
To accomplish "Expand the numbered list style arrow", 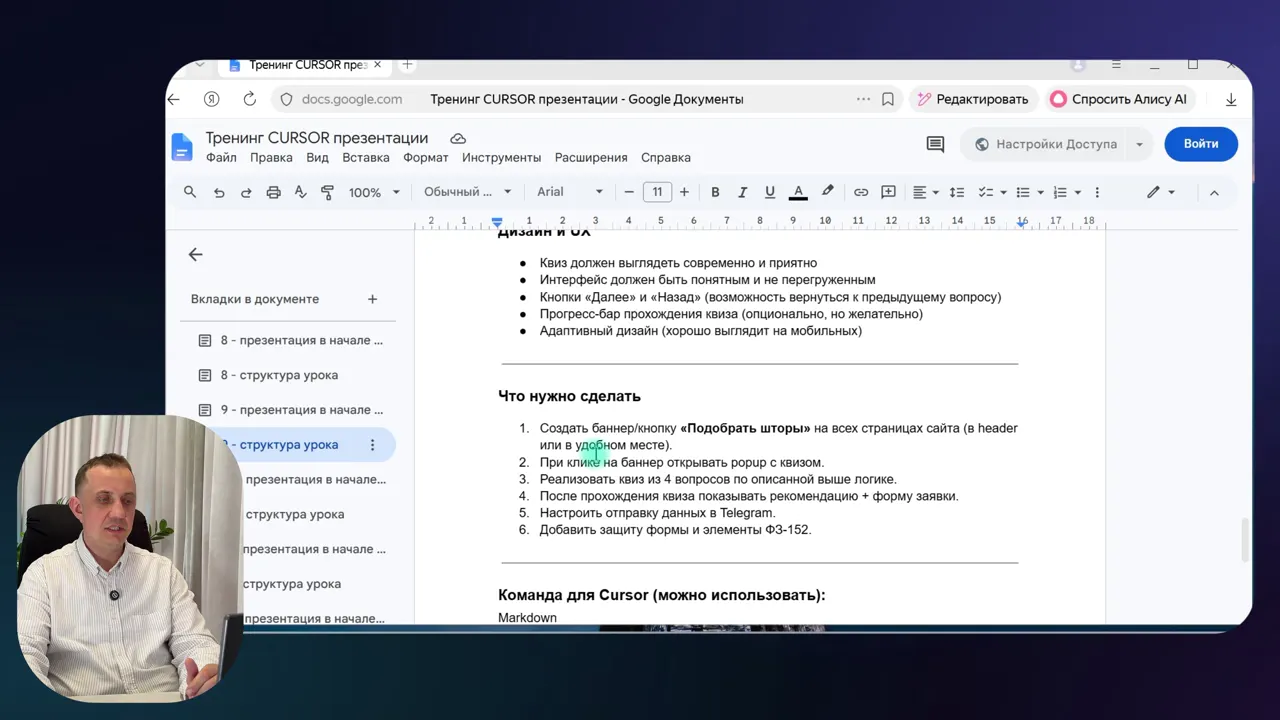I will [x=1078, y=192].
